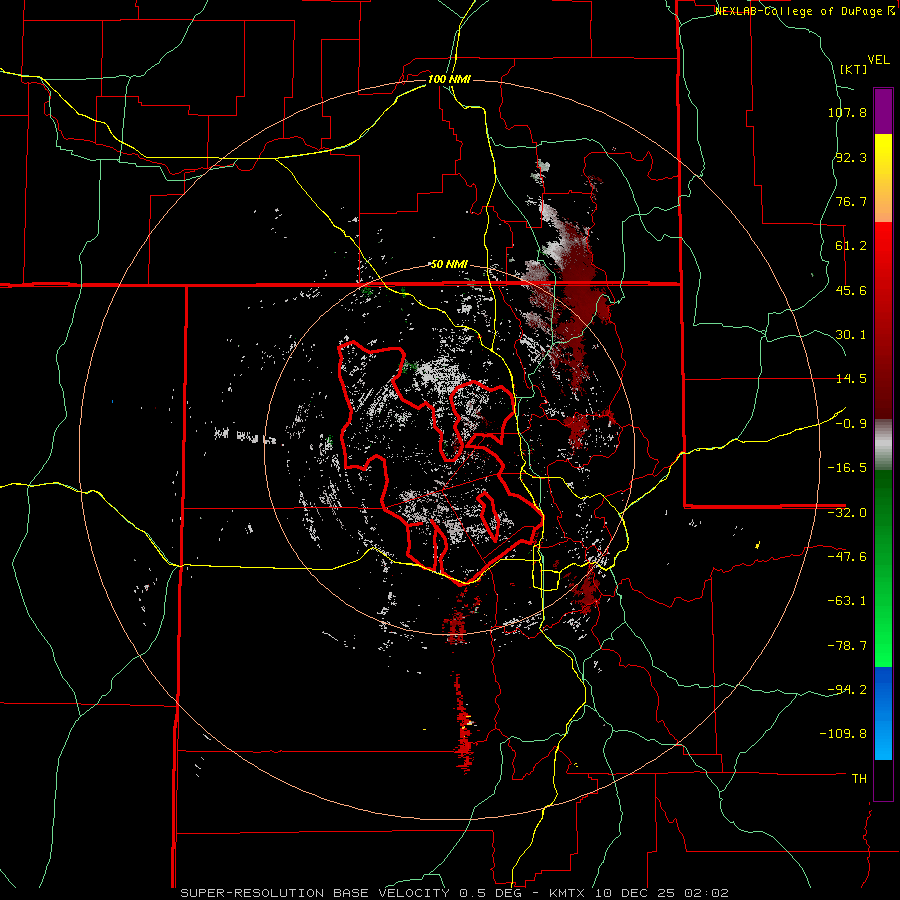The height and width of the screenshot is (900, 900).
Task: Click the -16.5 velocity scale label
Action: coord(847,468)
